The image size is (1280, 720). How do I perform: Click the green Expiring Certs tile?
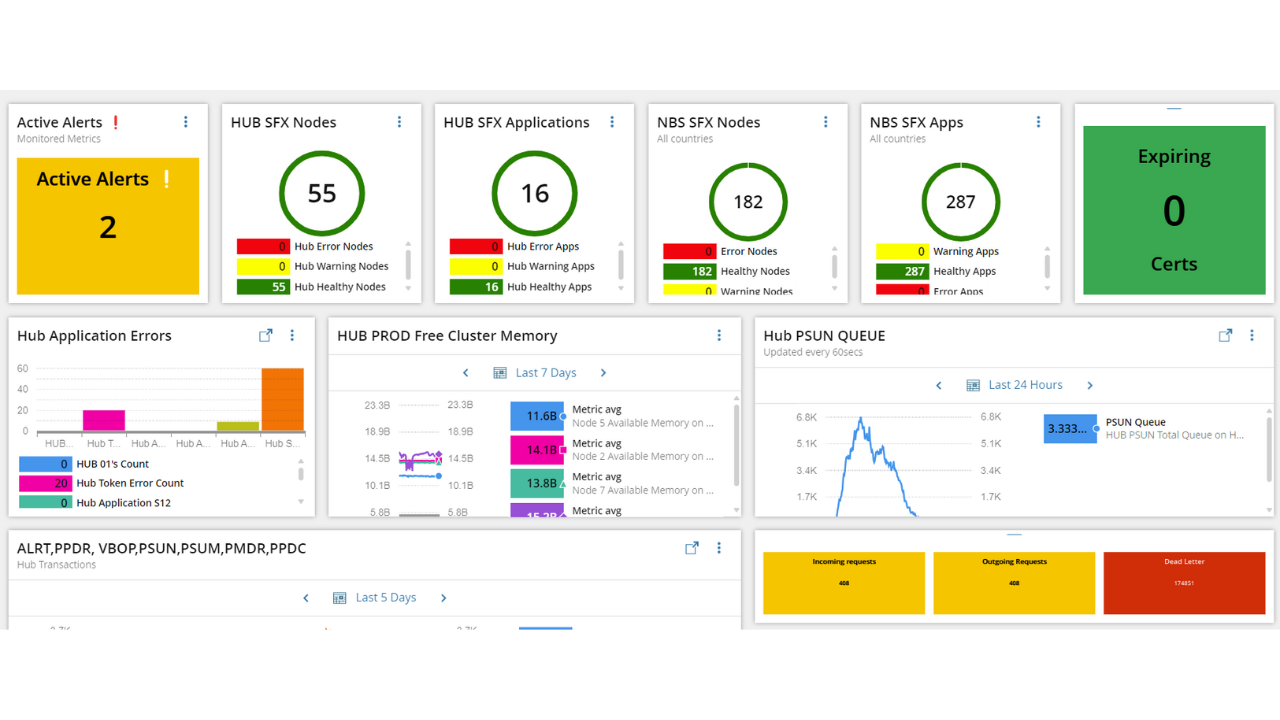pos(1174,210)
